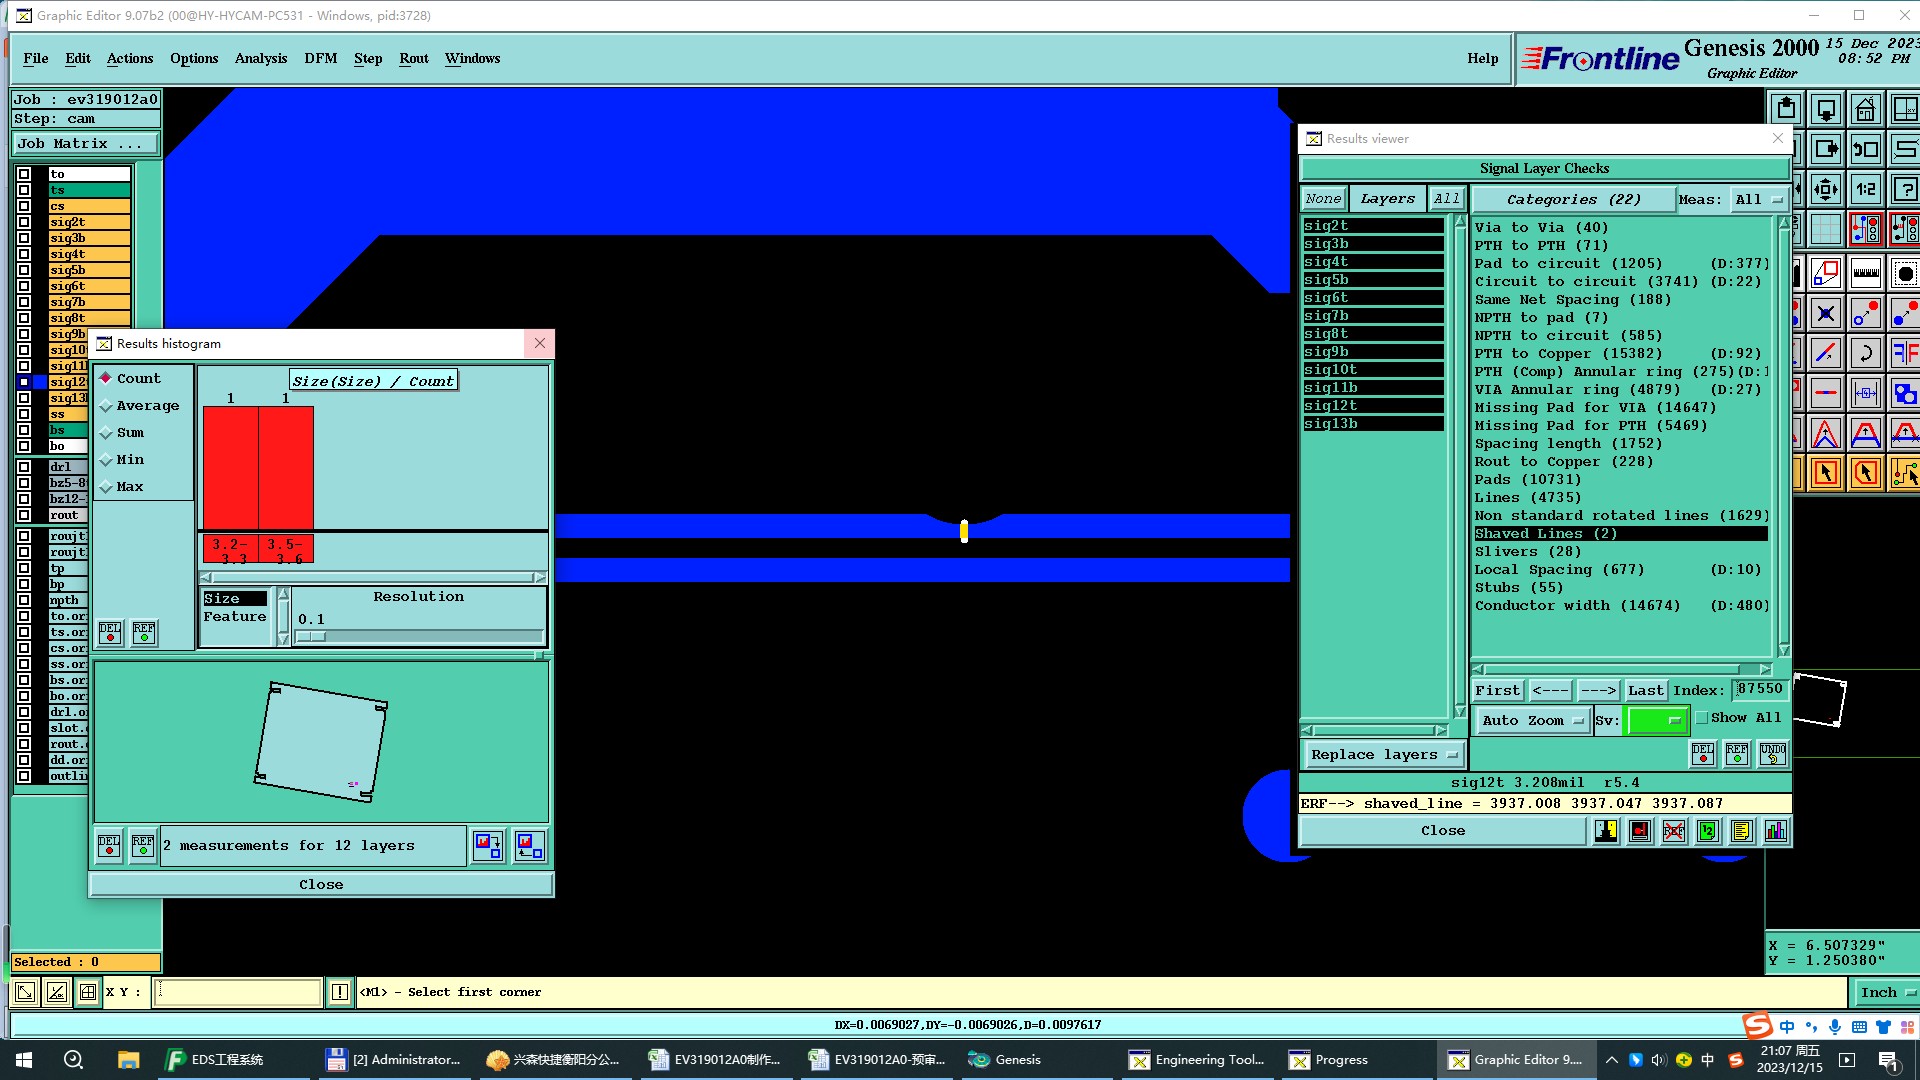Open the DFM menu
1920x1080 pixels.
coord(320,58)
